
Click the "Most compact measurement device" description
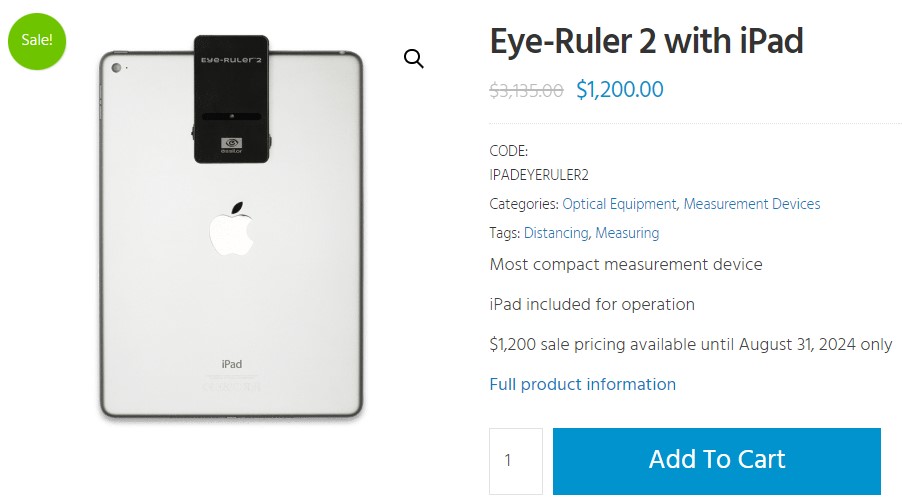tap(626, 264)
